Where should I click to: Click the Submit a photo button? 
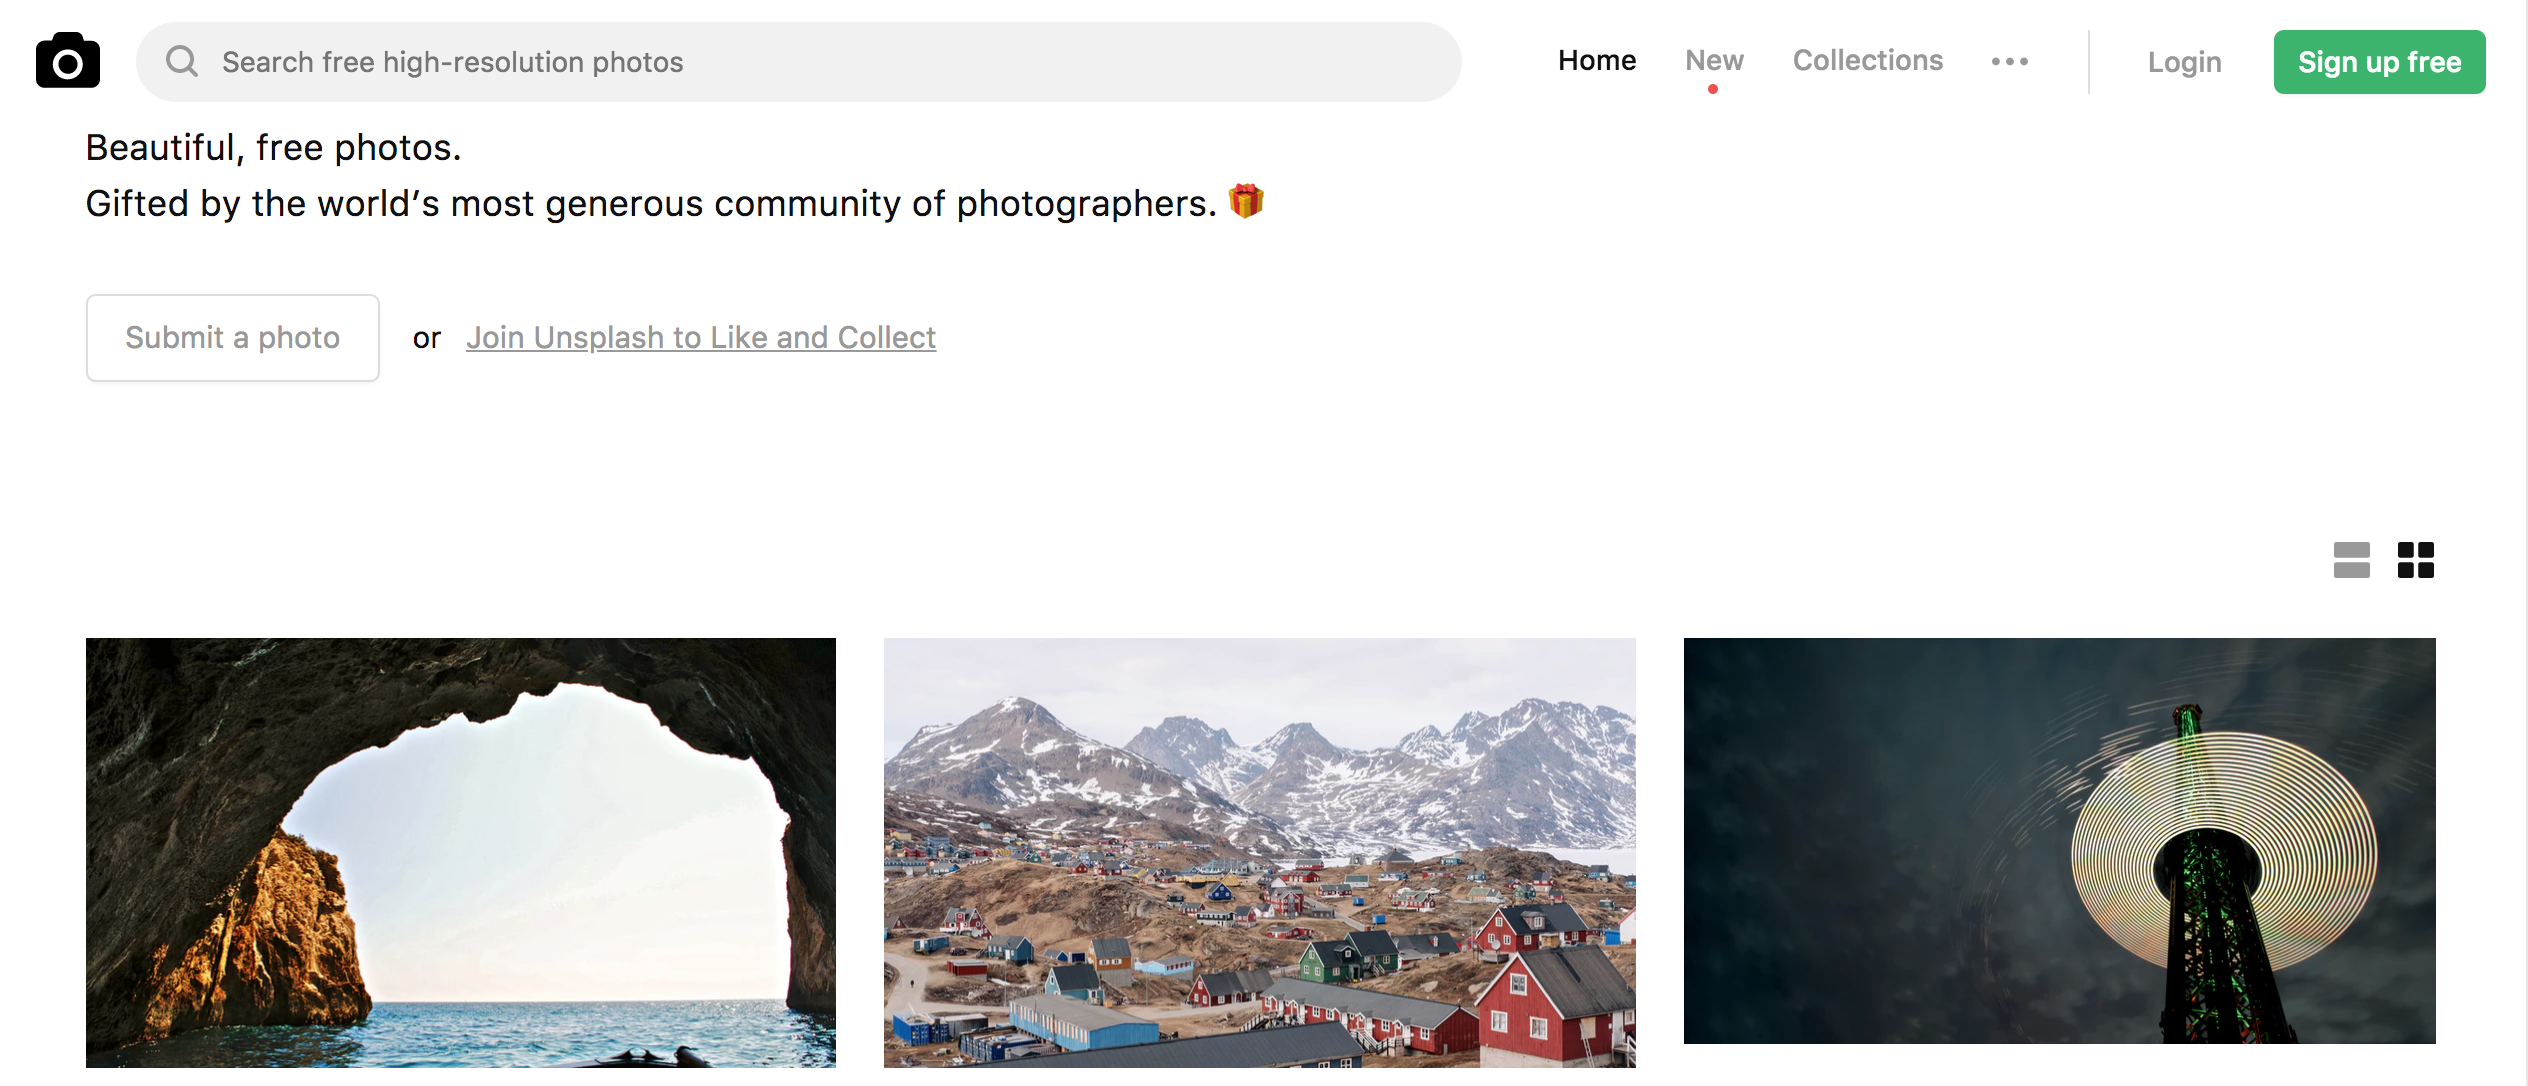click(232, 337)
